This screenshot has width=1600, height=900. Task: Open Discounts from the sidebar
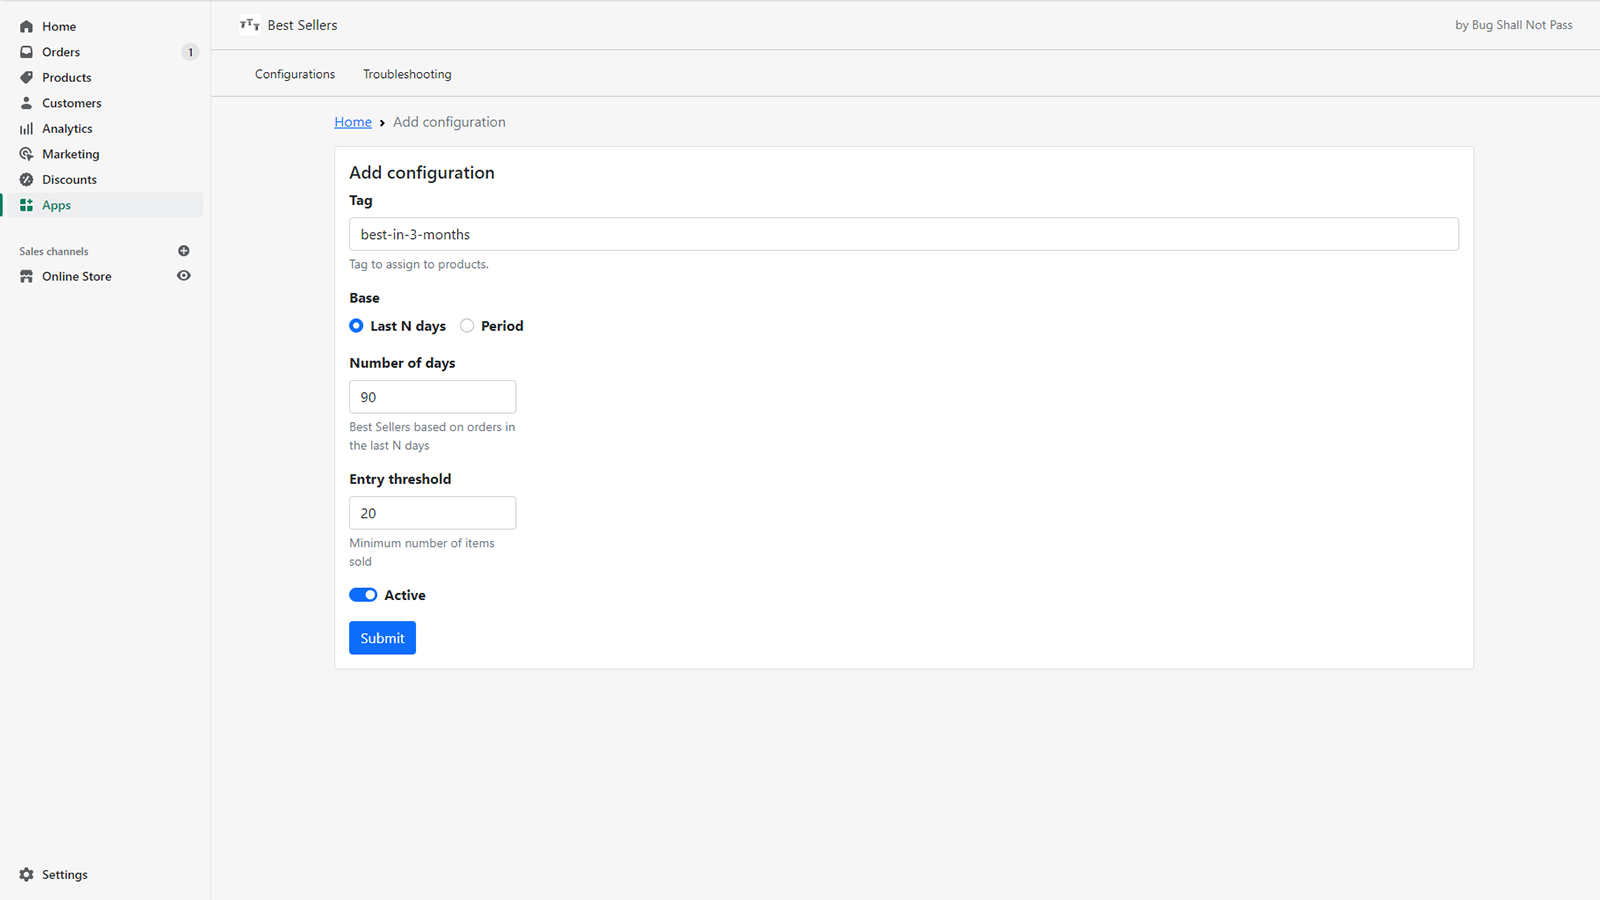tap(26, 179)
